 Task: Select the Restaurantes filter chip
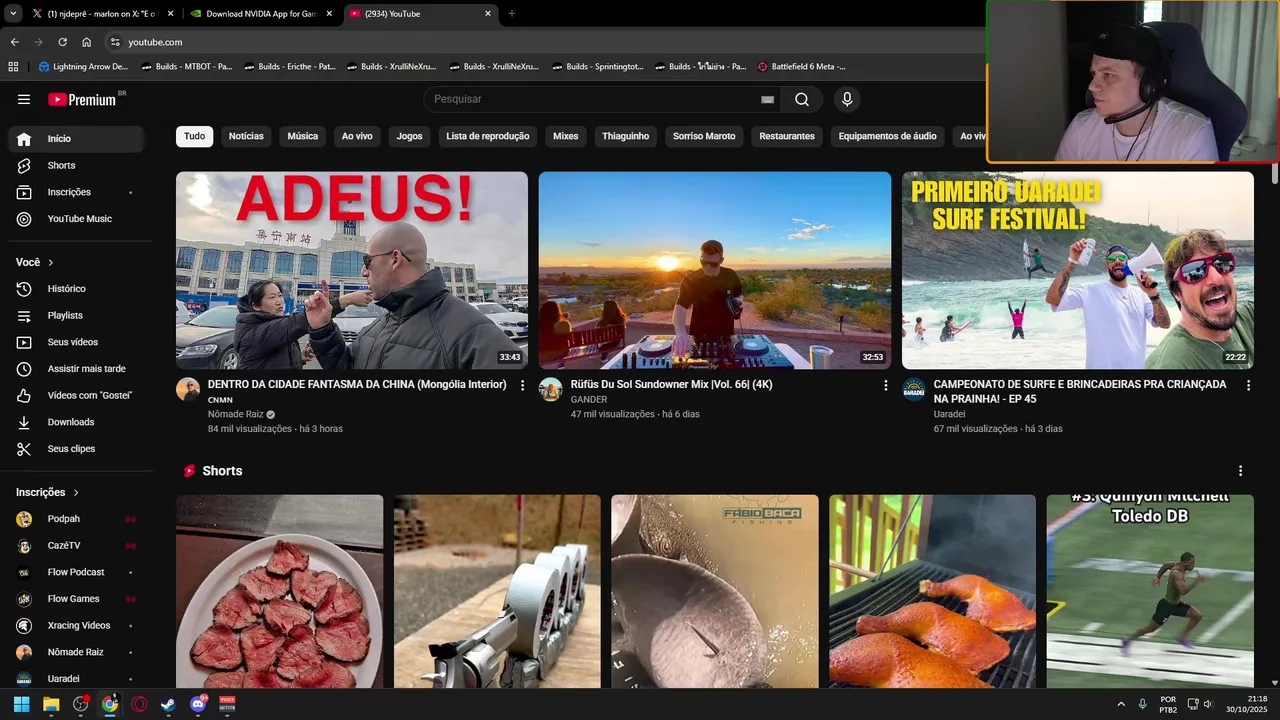point(787,136)
